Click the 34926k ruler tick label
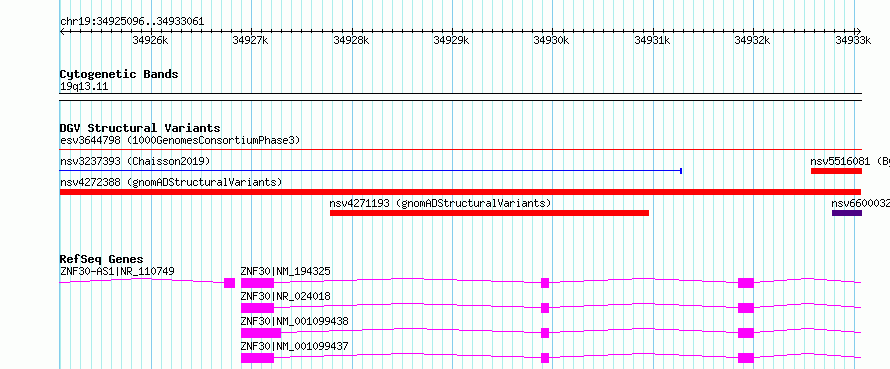The height and width of the screenshot is (369, 890). [150, 40]
